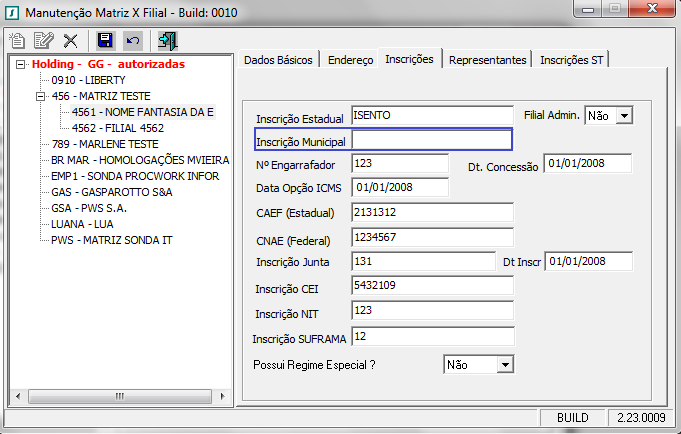681x434 pixels.
Task: Click the Inscrição Estadual field
Action: [432, 116]
